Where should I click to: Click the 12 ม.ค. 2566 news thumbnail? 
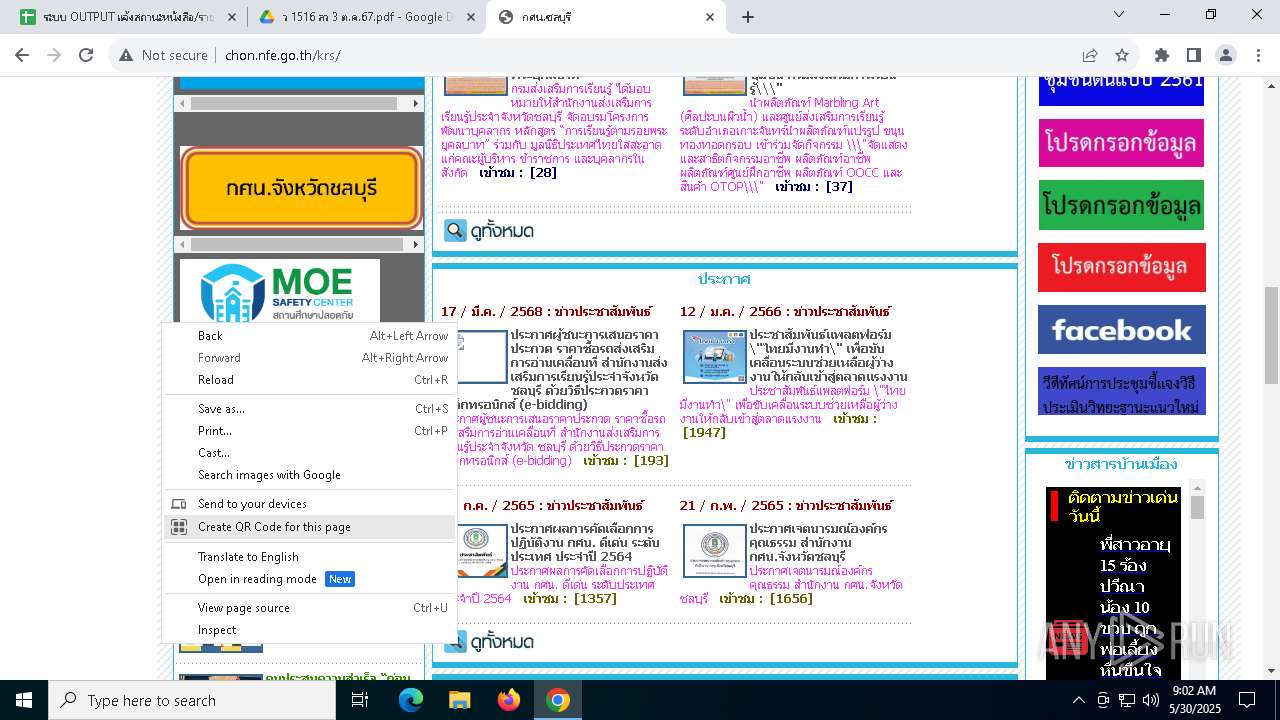[x=715, y=357]
